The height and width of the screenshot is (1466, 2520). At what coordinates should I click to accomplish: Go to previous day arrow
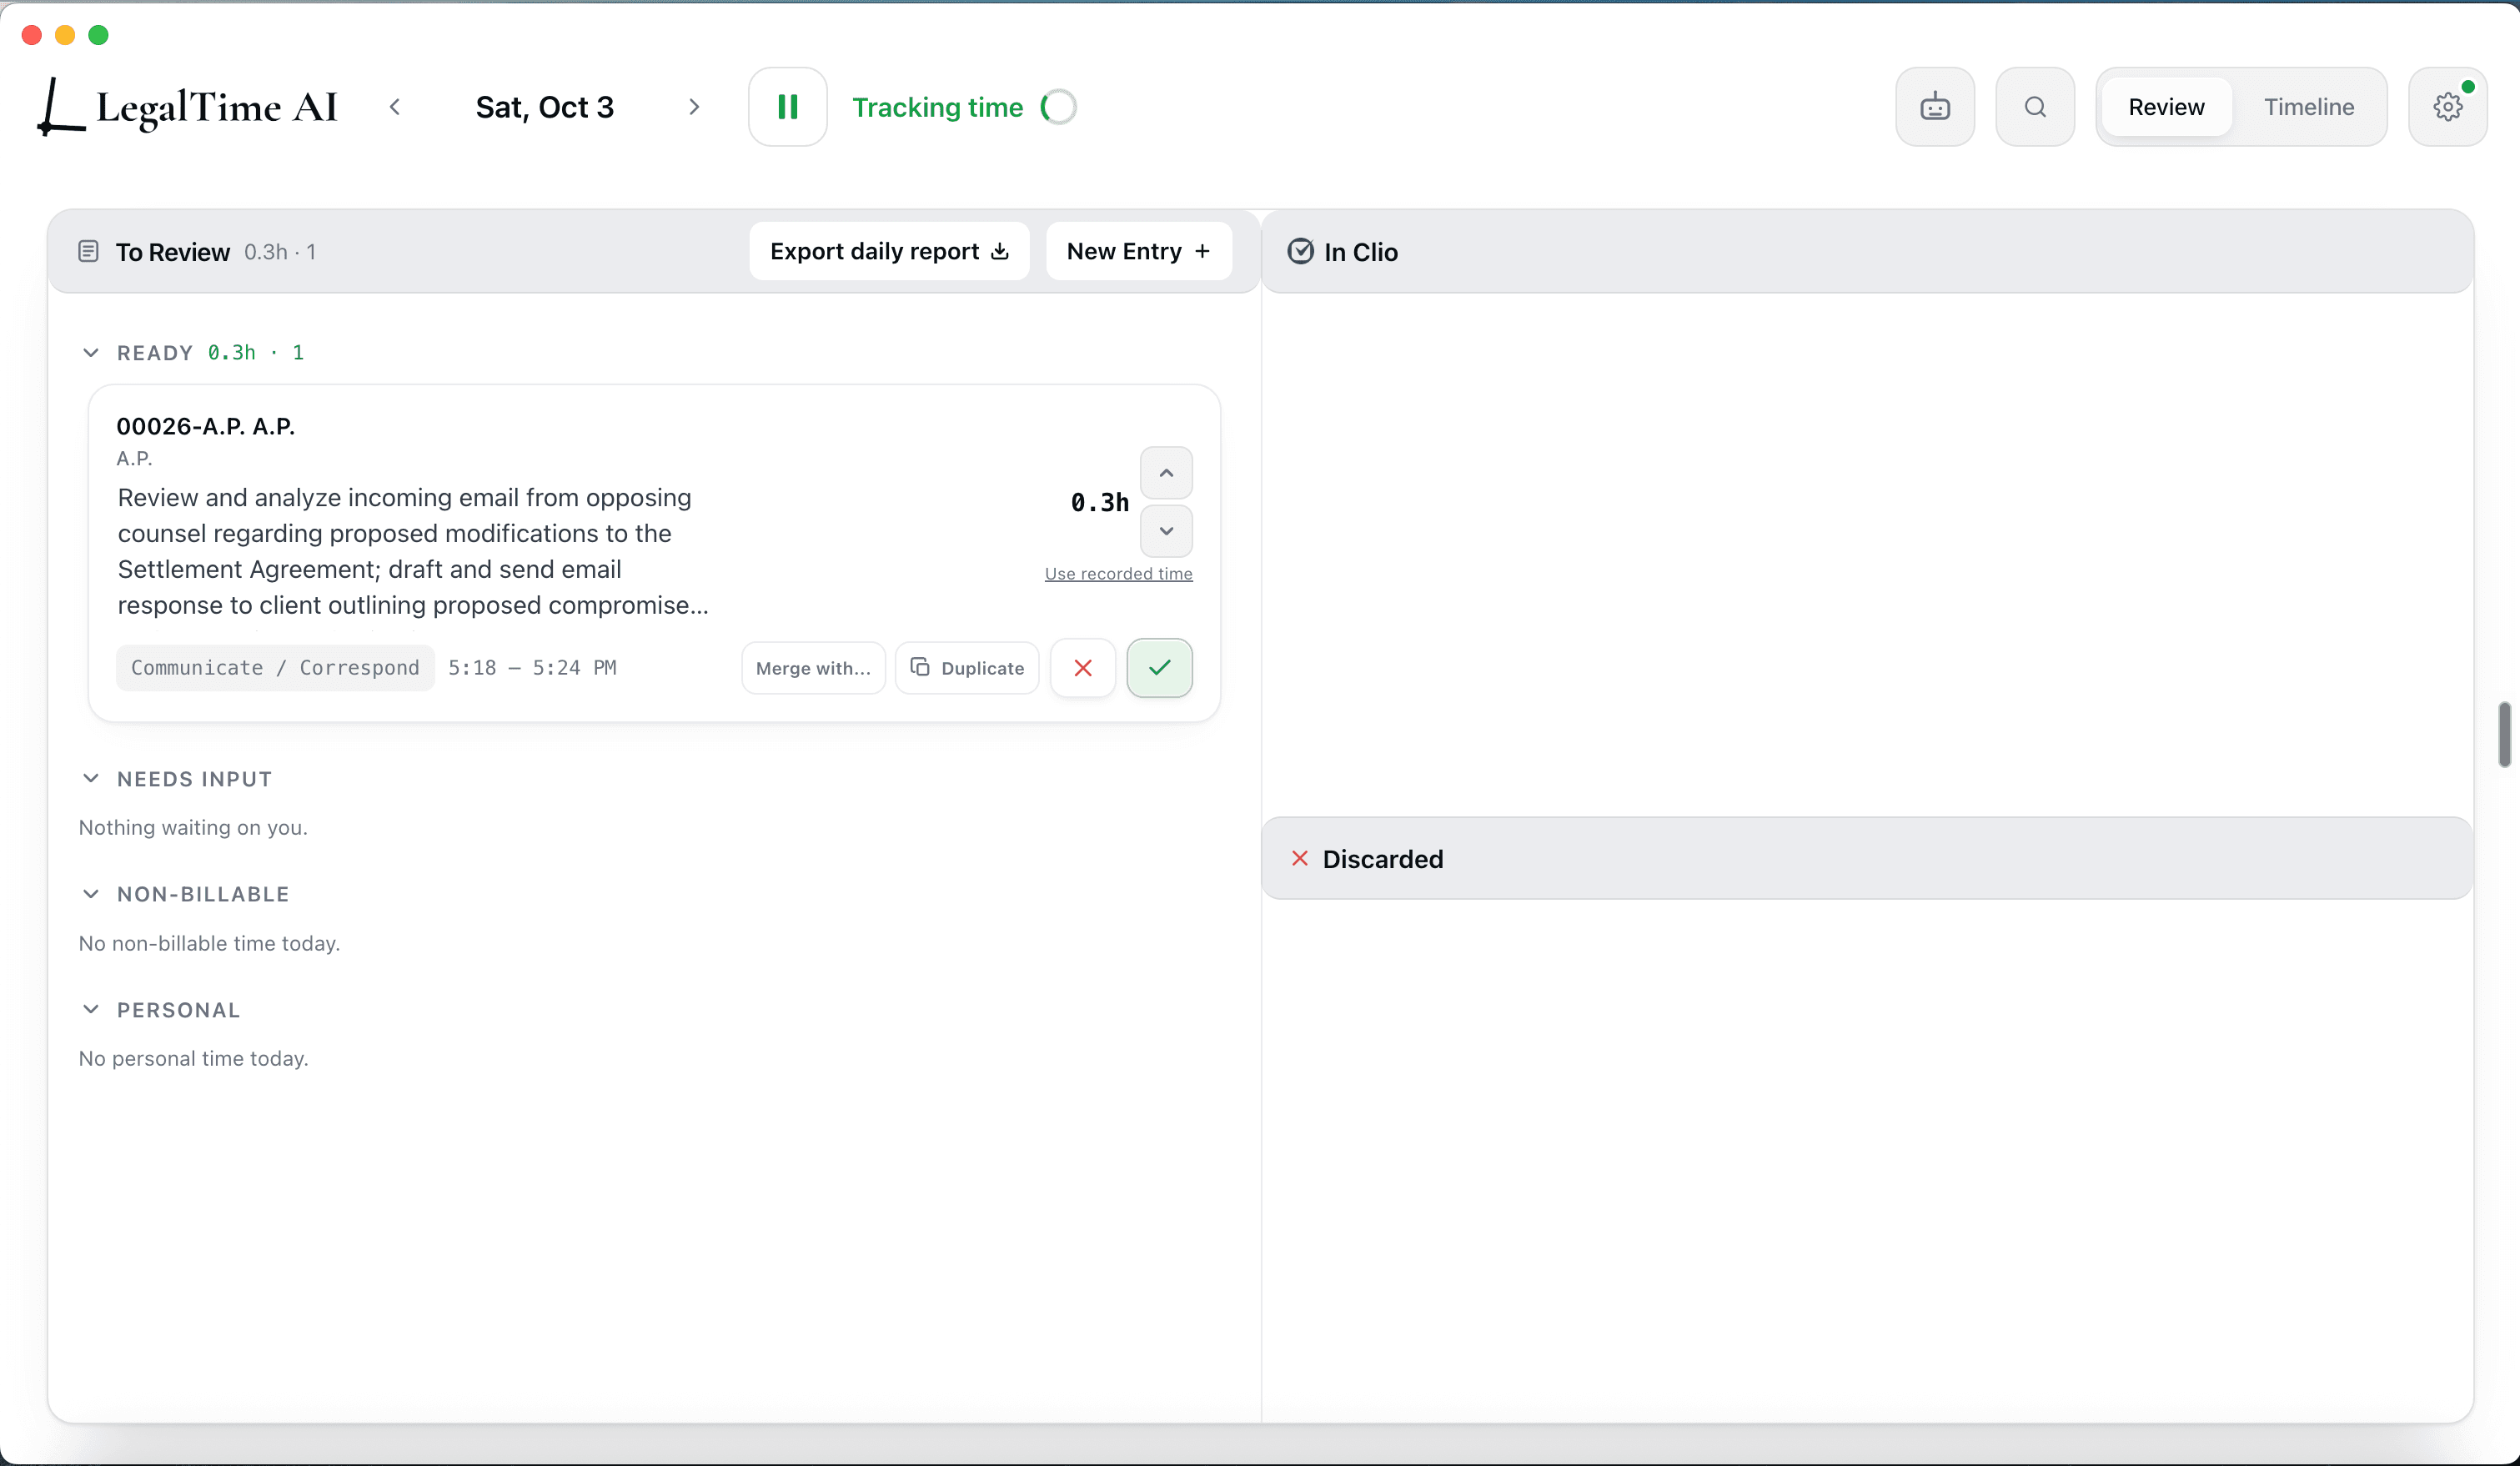tap(395, 107)
